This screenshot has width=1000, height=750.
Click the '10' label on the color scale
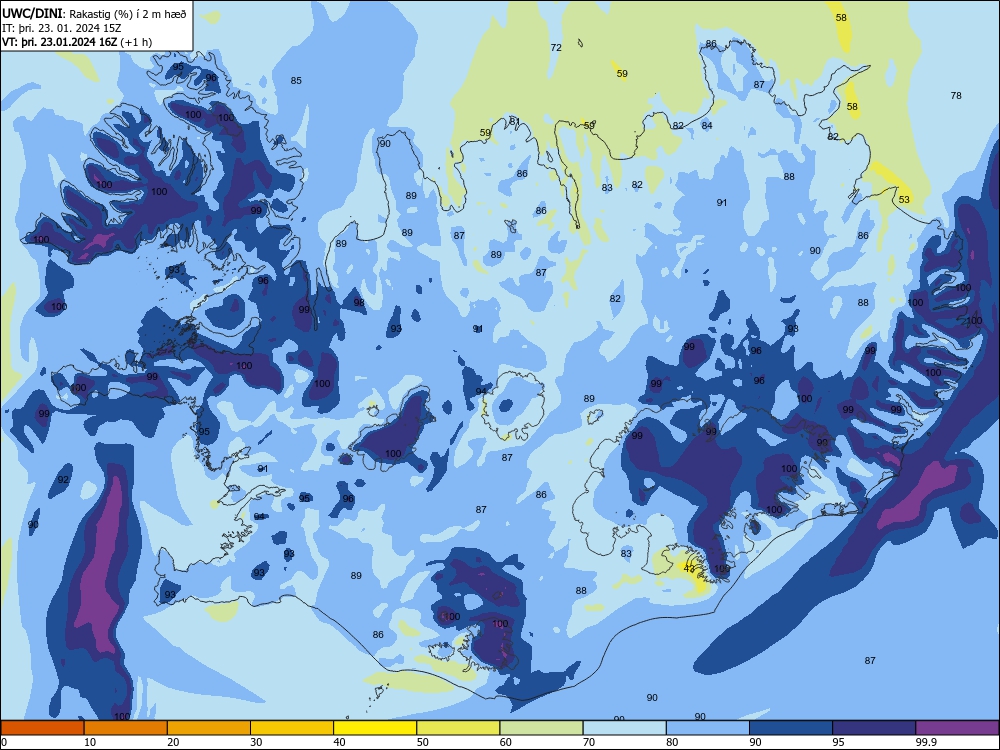tap(90, 742)
